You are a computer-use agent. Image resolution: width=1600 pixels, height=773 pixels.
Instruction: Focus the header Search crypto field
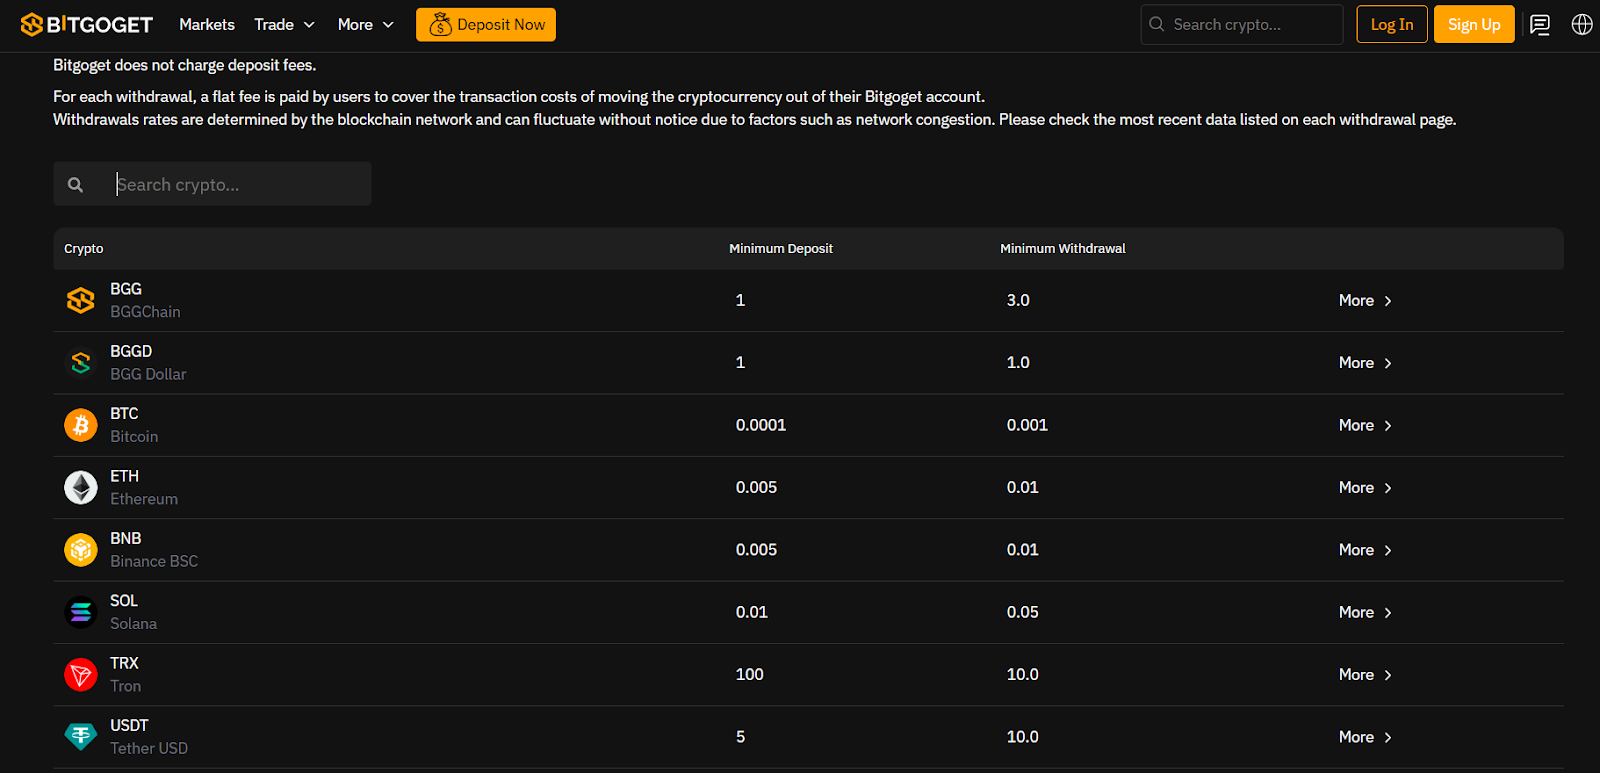[x=1250, y=25]
